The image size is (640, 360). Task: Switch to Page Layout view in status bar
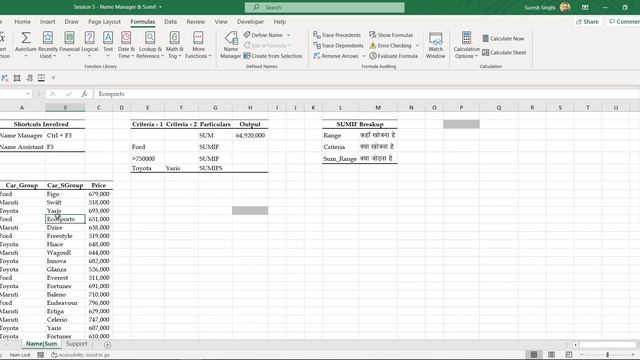(551, 354)
